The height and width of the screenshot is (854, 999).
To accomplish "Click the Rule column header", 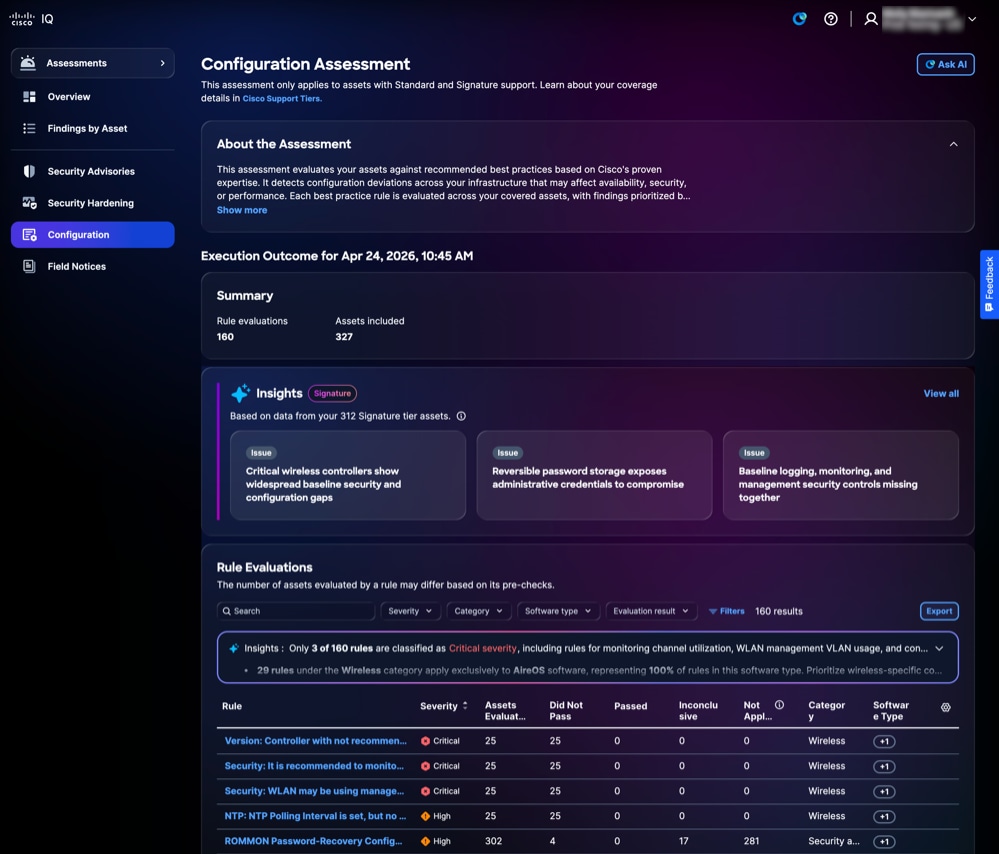I will (x=232, y=706).
